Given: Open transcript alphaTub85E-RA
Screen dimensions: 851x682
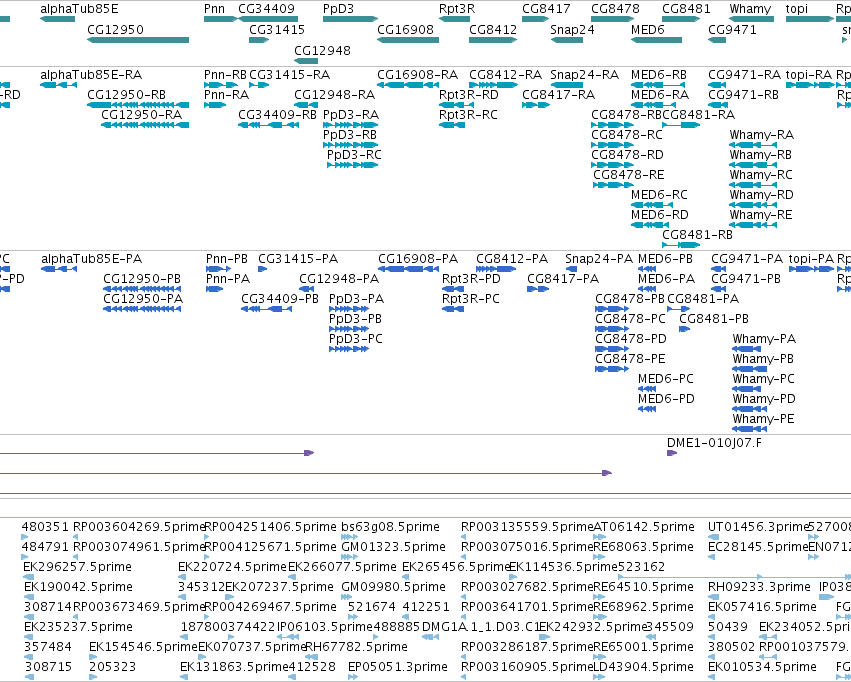Looking at the screenshot, I should (91, 75).
